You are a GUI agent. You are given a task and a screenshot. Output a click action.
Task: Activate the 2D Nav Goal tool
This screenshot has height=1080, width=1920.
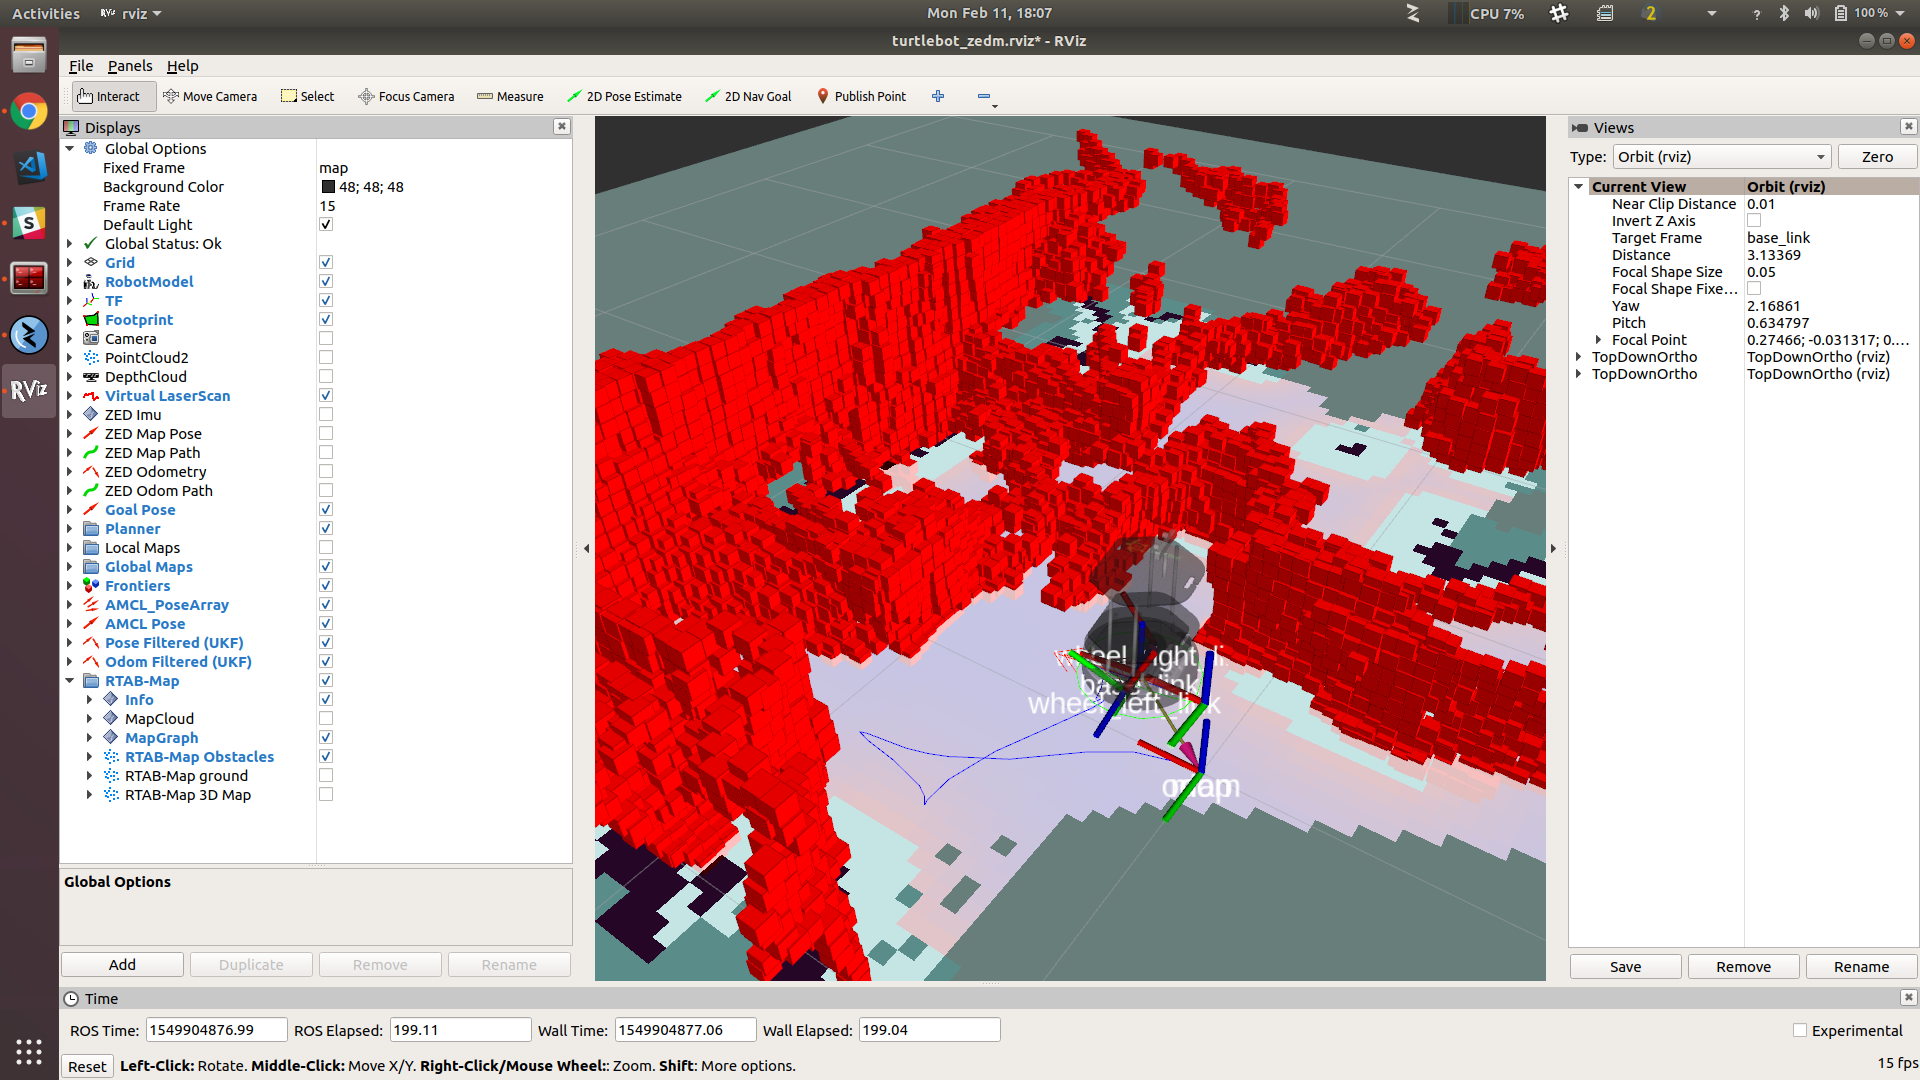(748, 96)
